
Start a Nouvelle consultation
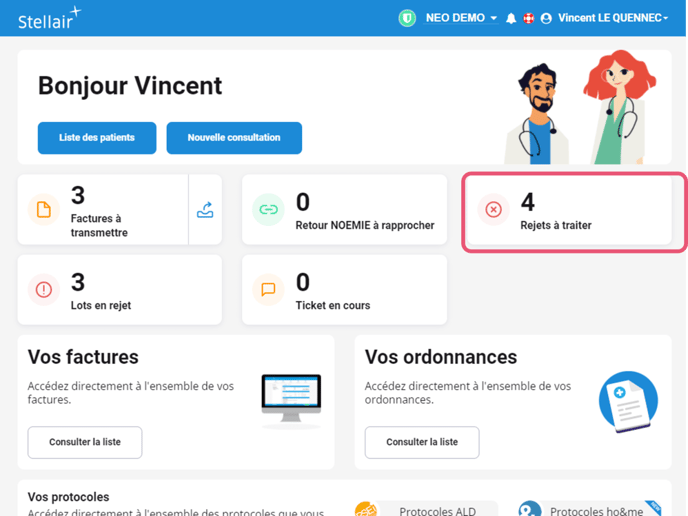point(234,138)
